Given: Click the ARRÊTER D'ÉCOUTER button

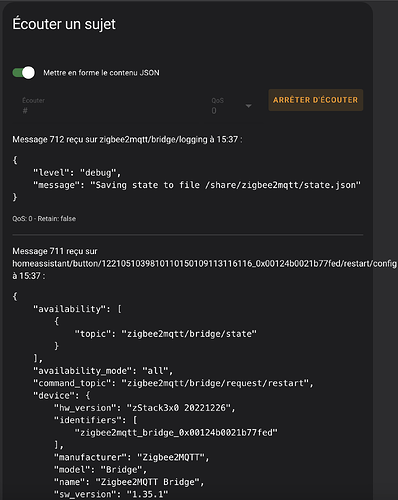Looking at the screenshot, I should [316, 100].
